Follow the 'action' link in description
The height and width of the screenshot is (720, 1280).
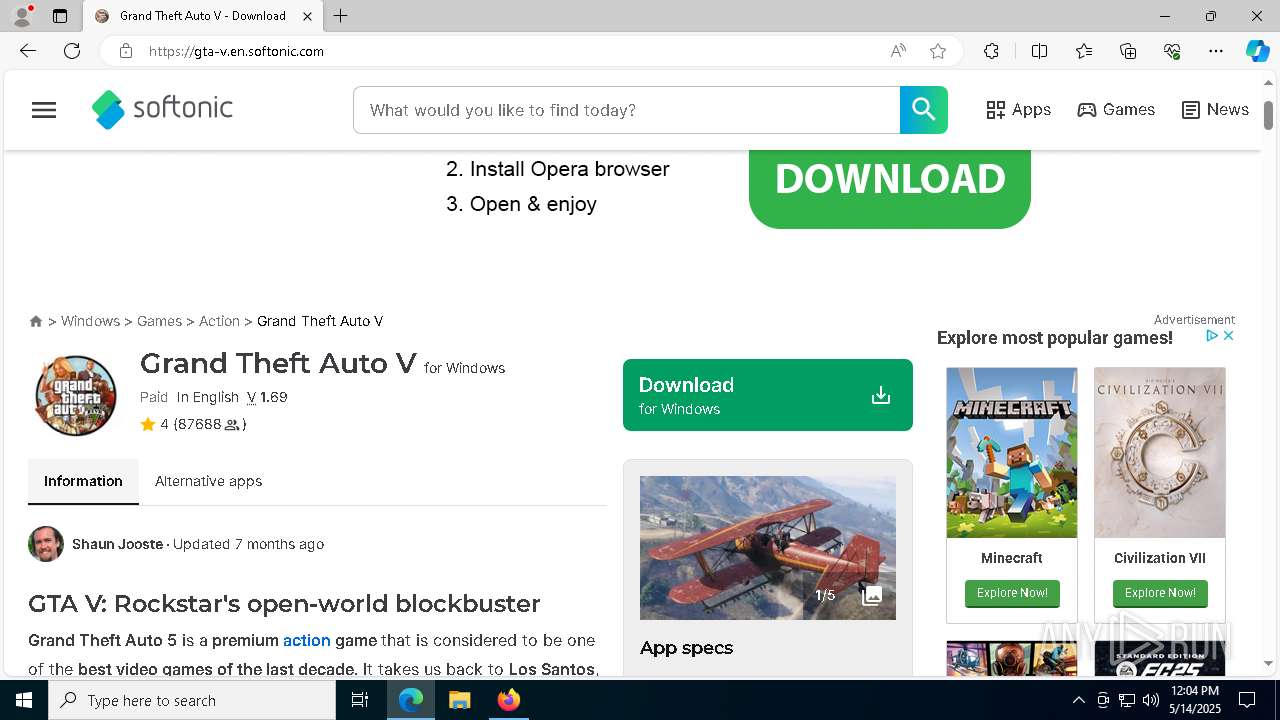click(x=306, y=640)
